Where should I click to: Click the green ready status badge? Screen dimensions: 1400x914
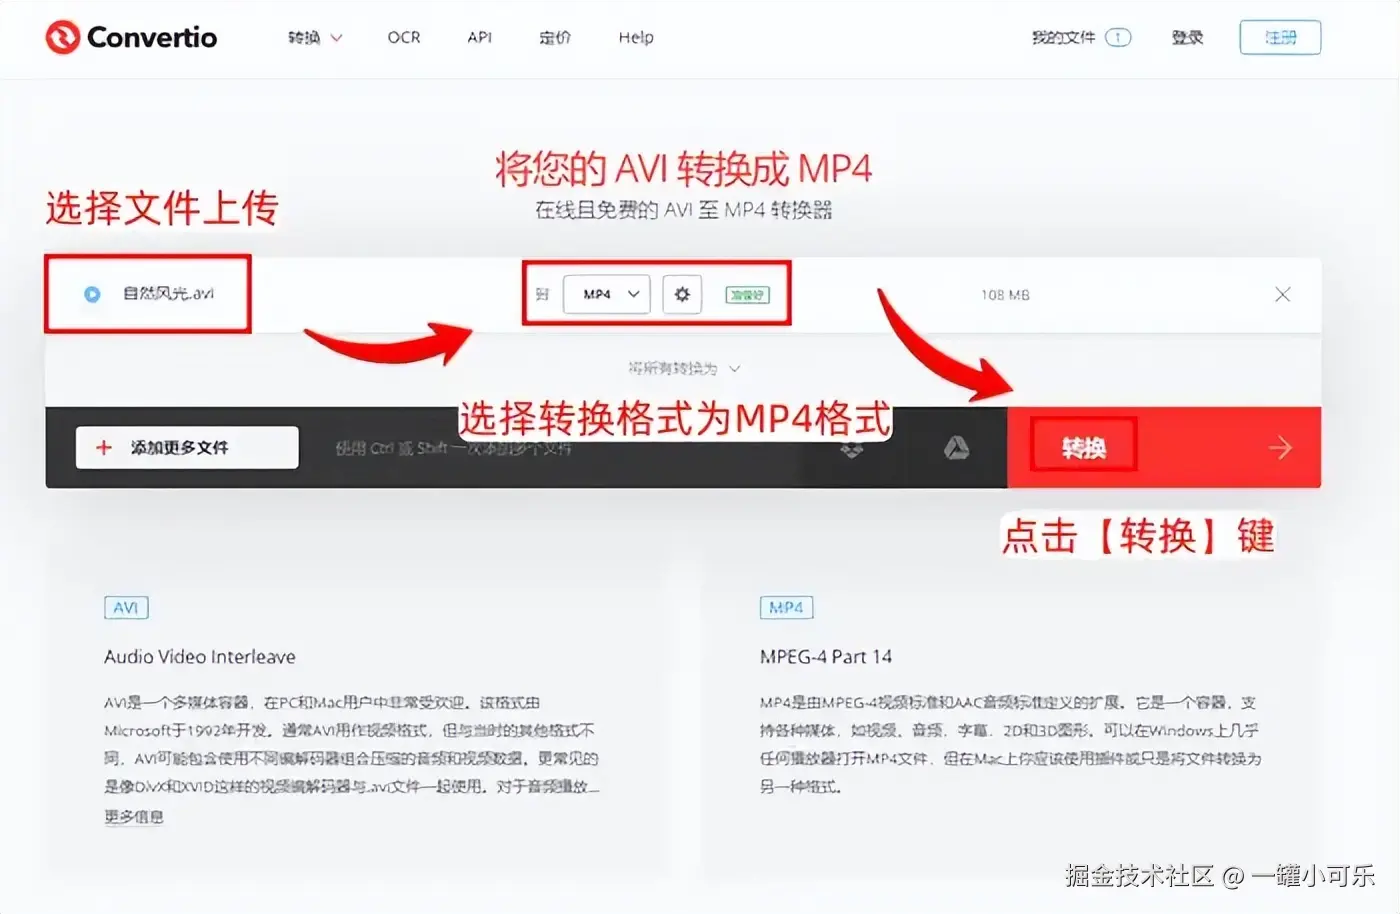[747, 295]
